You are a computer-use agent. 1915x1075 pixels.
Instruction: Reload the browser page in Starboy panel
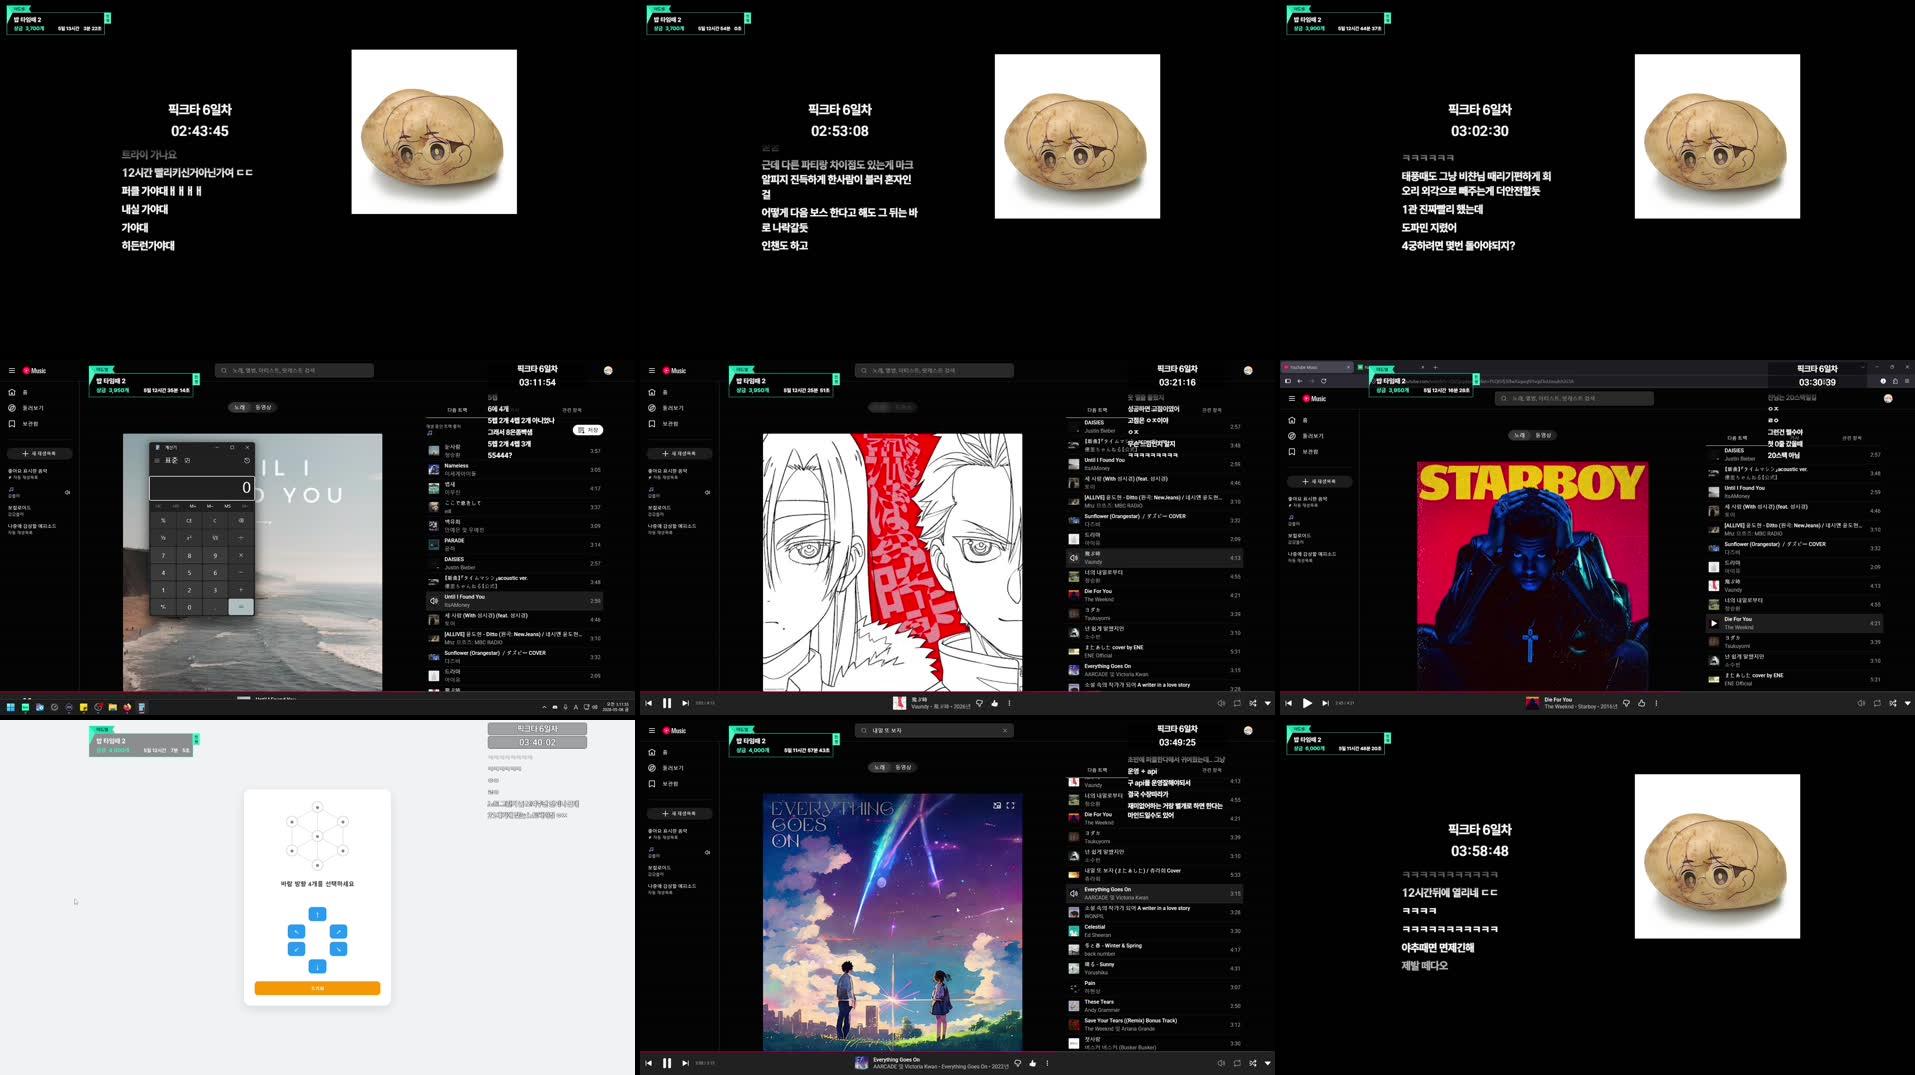1323,381
